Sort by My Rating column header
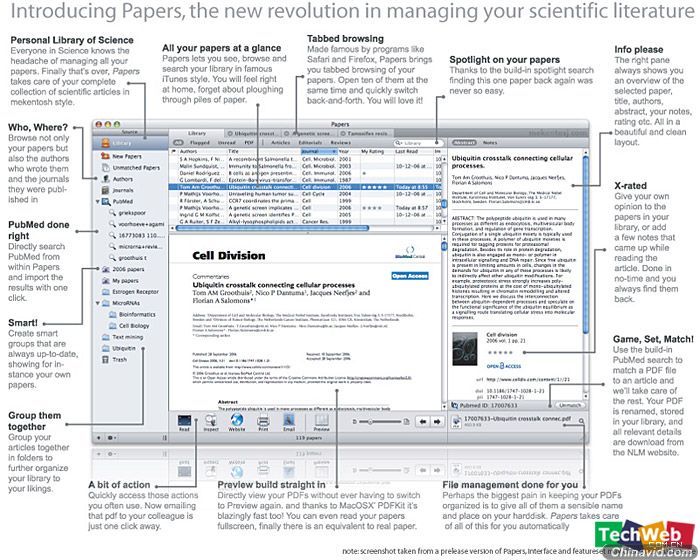700x560 pixels. coord(376,151)
